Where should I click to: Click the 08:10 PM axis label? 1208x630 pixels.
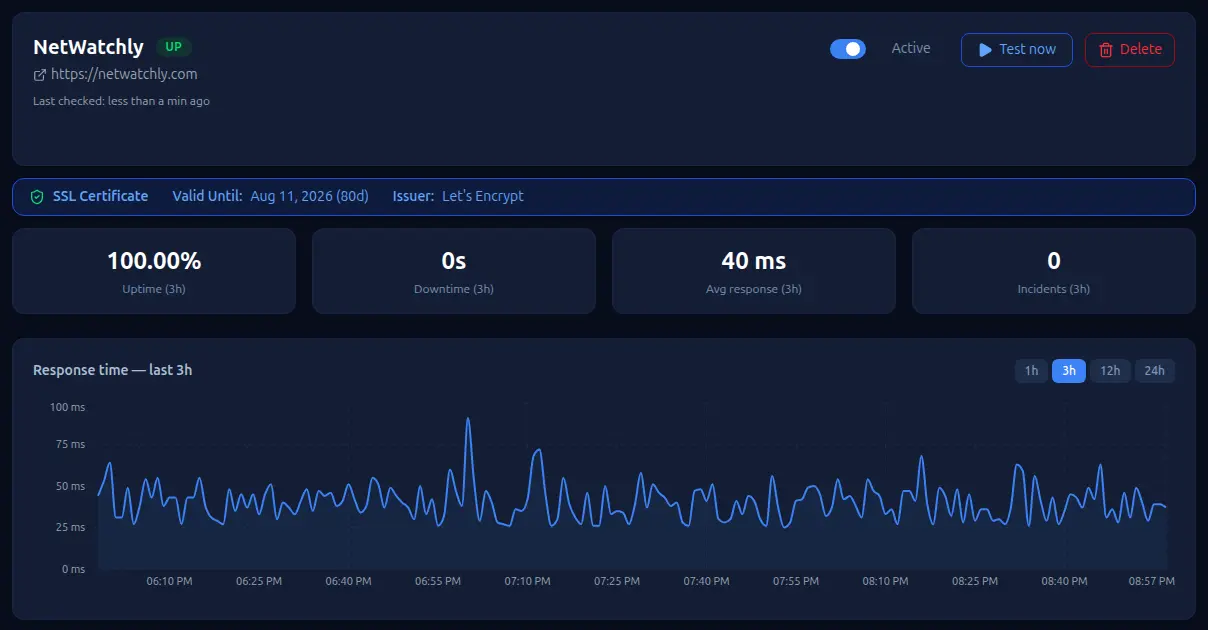point(886,581)
